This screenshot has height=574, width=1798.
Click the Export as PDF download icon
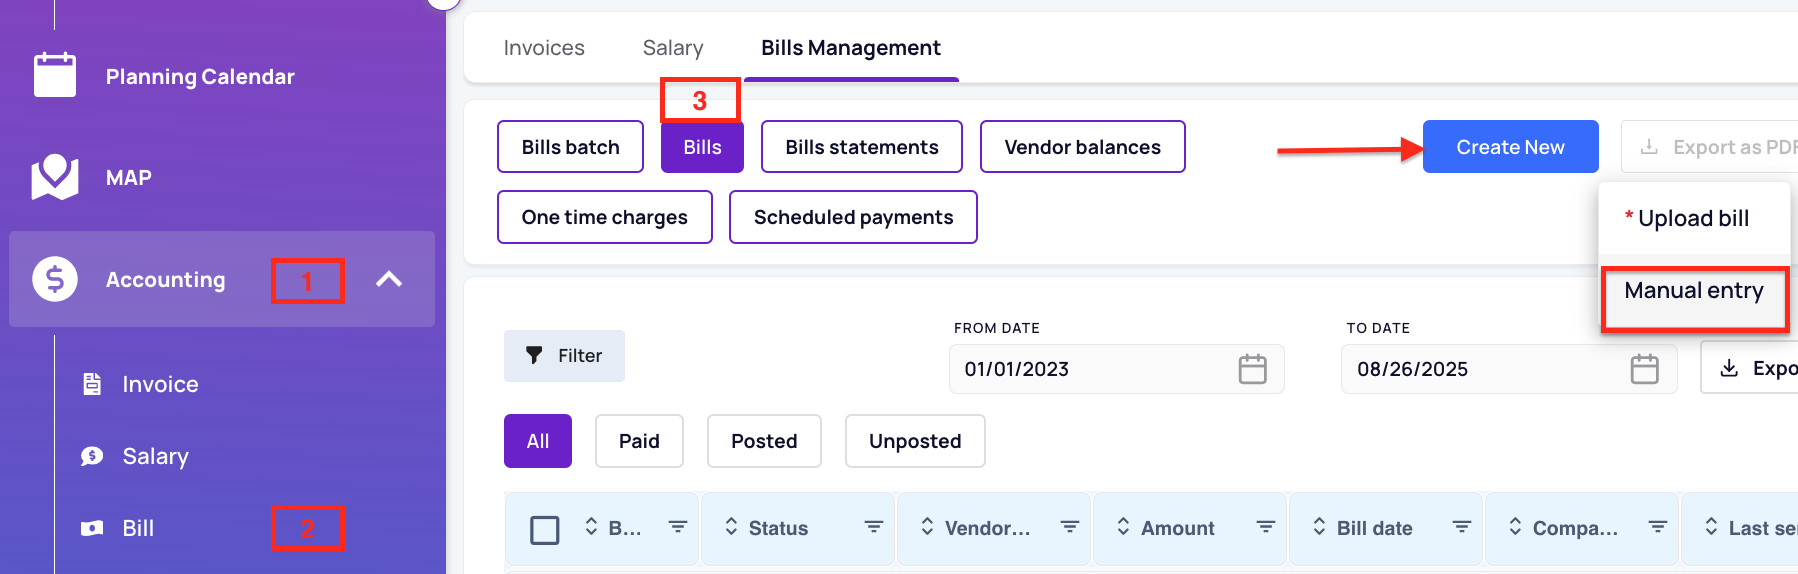1649,147
